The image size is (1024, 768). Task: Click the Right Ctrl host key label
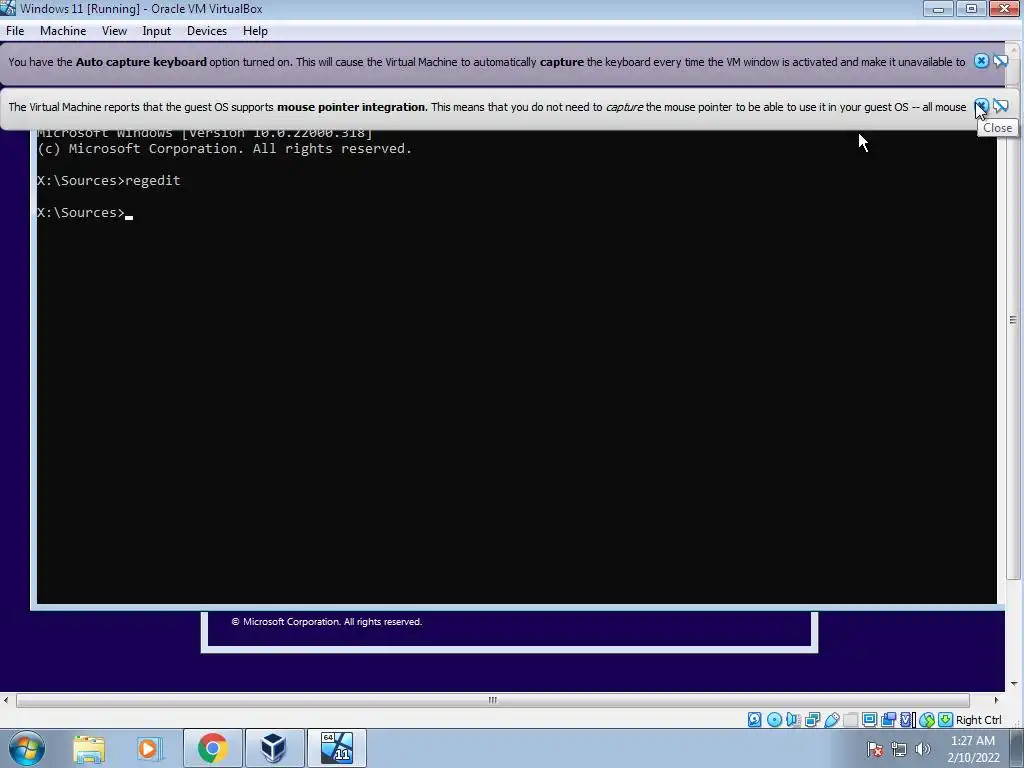pos(978,720)
